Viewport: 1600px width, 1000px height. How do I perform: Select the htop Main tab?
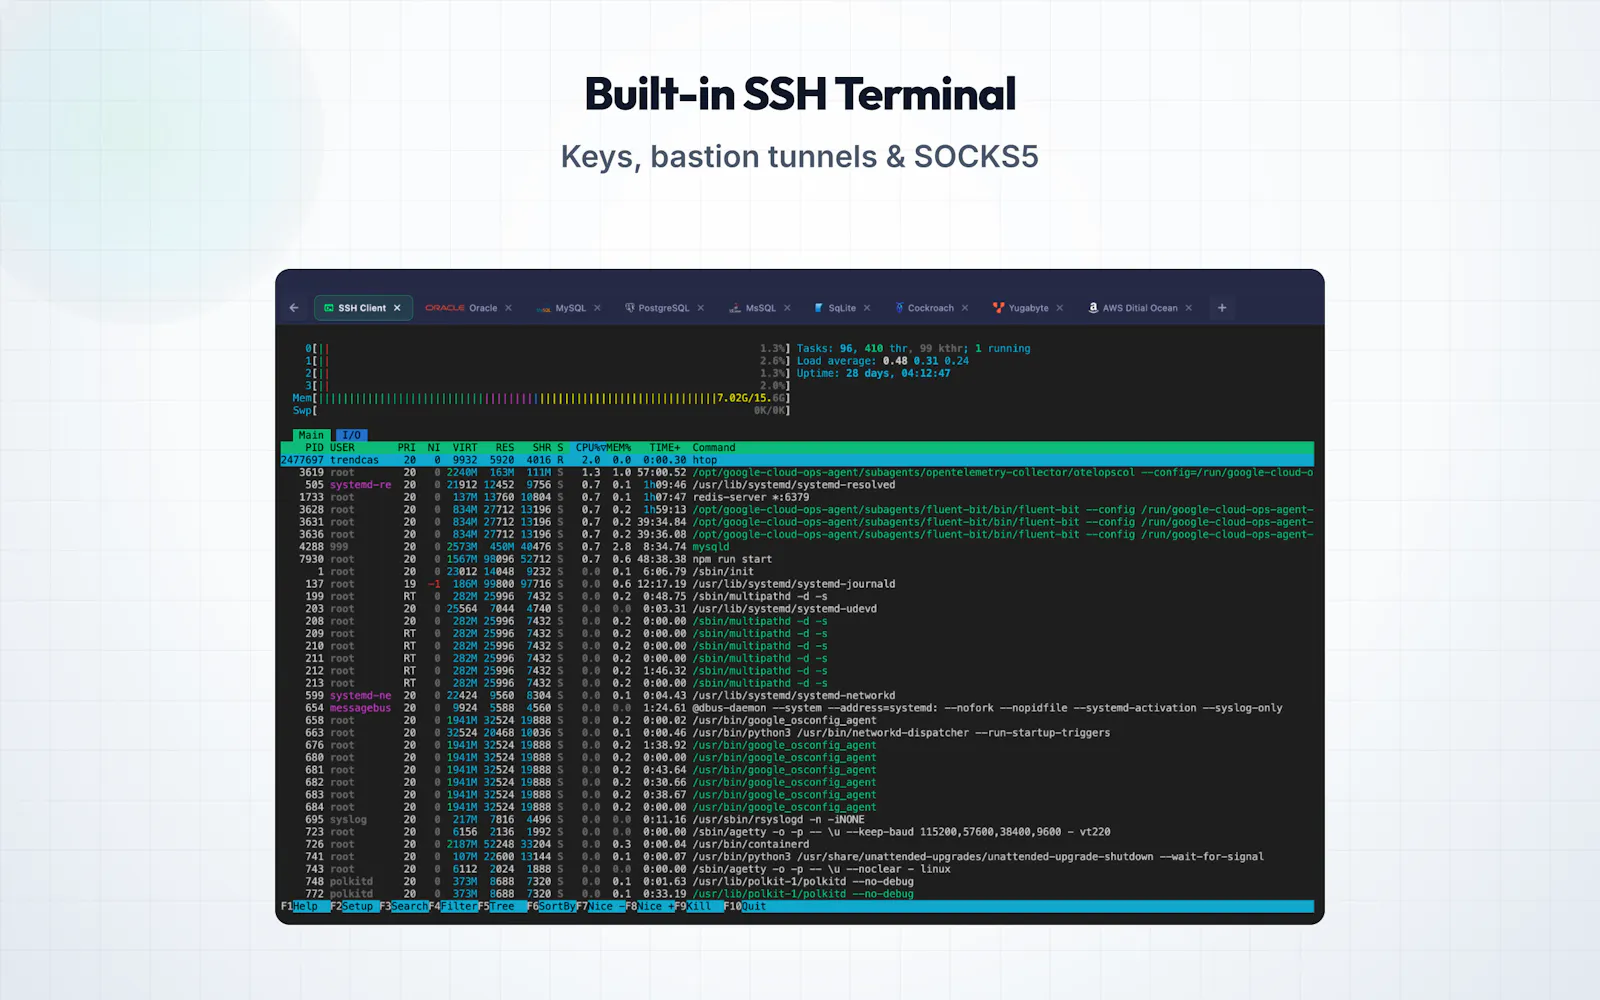(311, 435)
